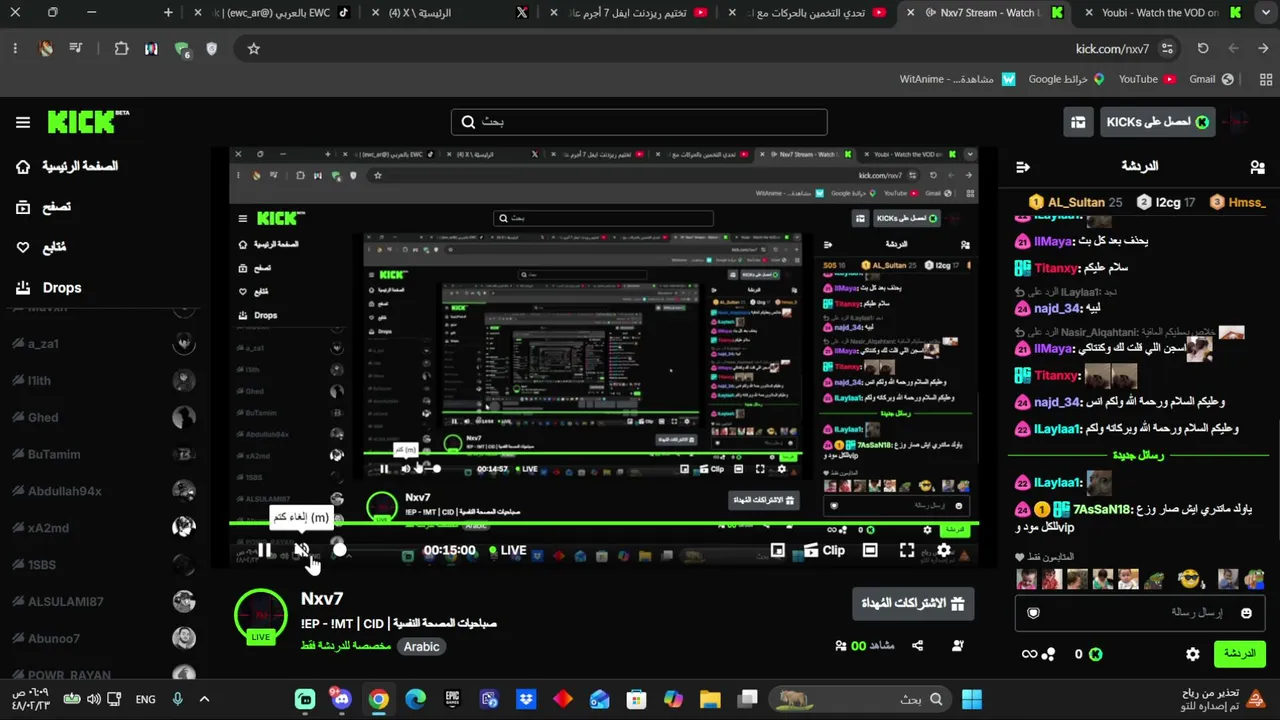
Task: Collapse the chat panel with arrow icon
Action: [1022, 167]
